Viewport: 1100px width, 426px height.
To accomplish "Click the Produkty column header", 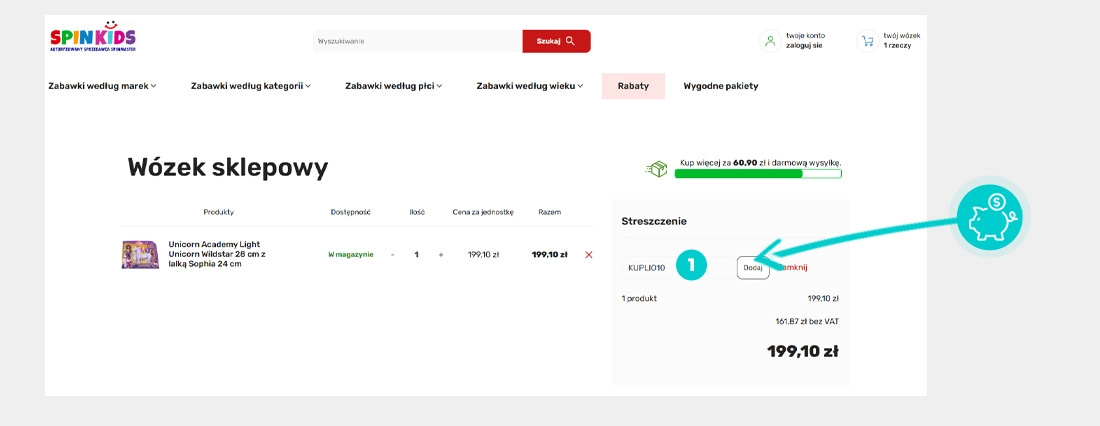I will click(x=219, y=212).
